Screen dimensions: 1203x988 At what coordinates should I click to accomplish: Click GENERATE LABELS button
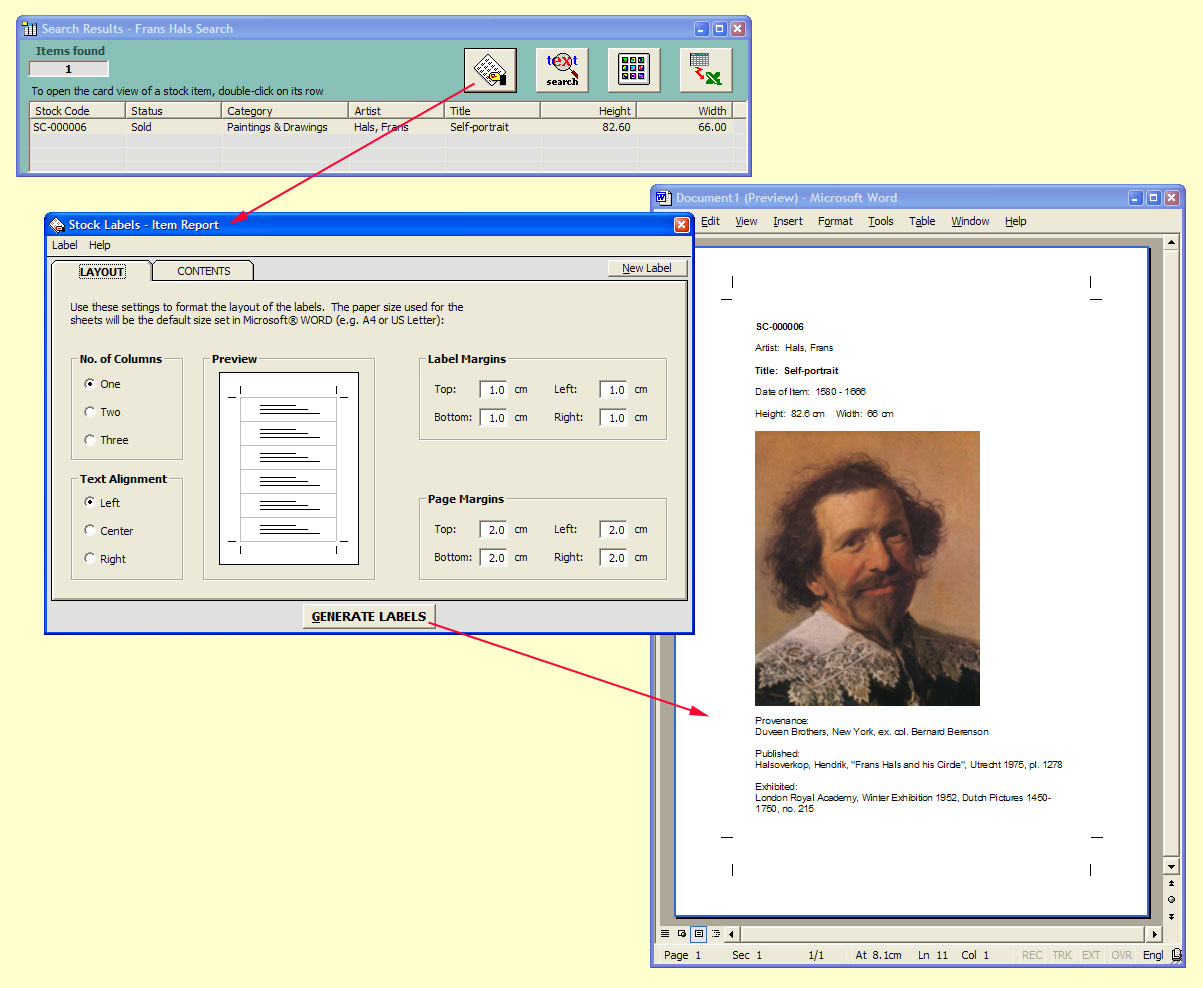(x=369, y=617)
